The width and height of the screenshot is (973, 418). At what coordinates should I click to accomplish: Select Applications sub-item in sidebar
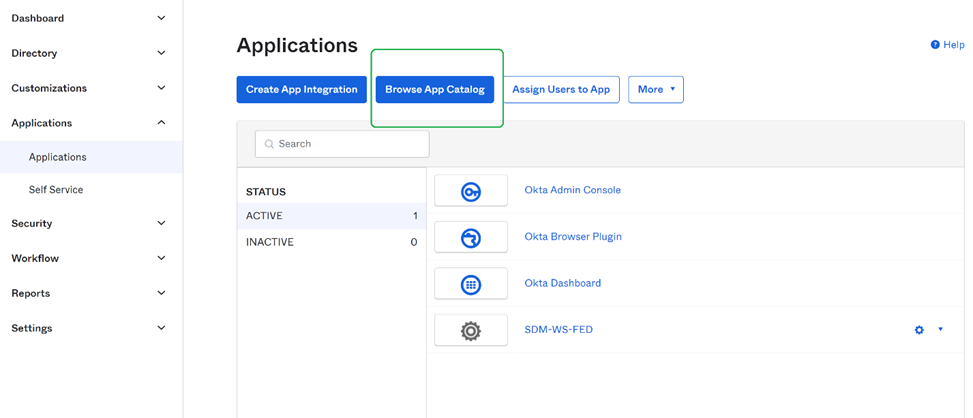pos(91,157)
